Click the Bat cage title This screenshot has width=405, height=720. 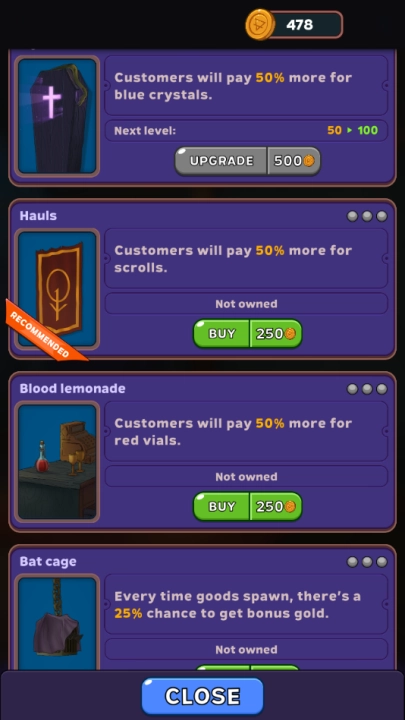click(x=48, y=561)
